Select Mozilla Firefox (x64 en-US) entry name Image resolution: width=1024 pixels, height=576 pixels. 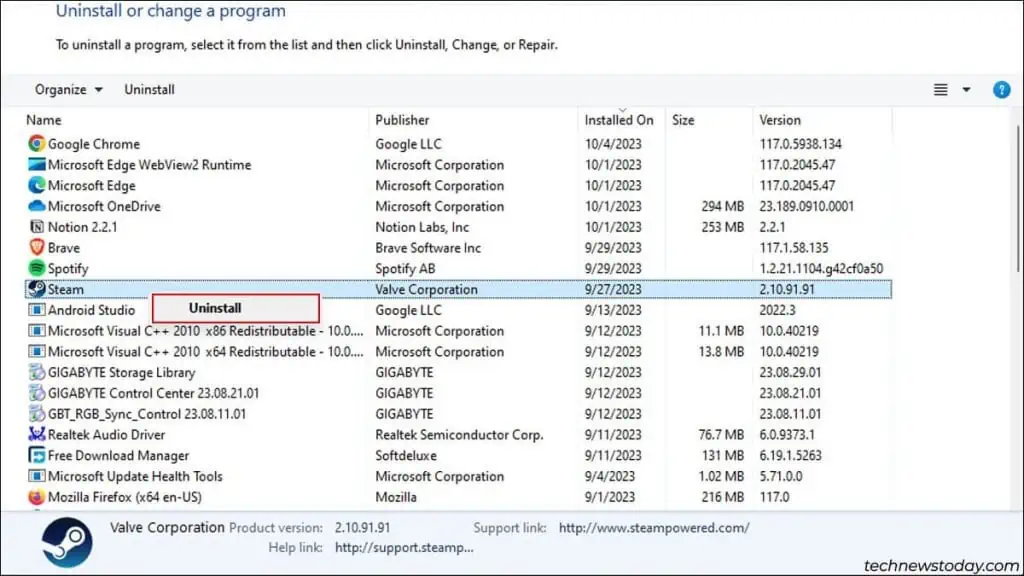pyautogui.click(x=125, y=497)
